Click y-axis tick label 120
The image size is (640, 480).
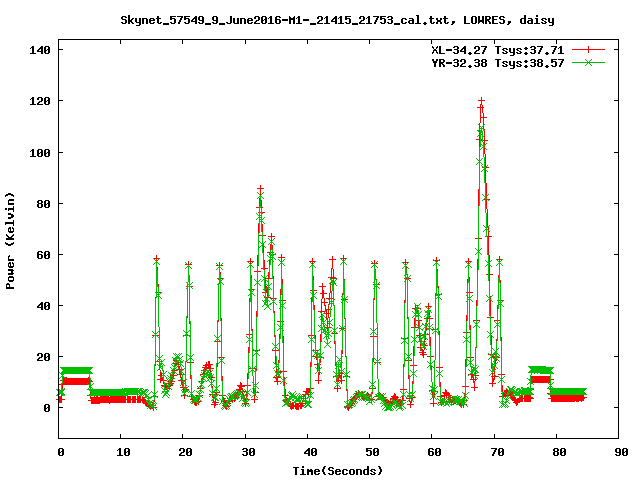[40, 101]
